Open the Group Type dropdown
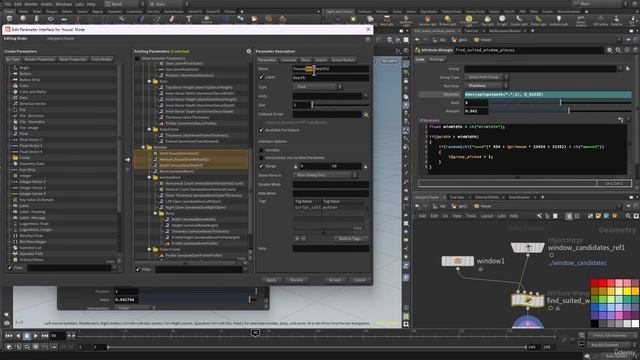The width and height of the screenshot is (640, 360). (487, 77)
